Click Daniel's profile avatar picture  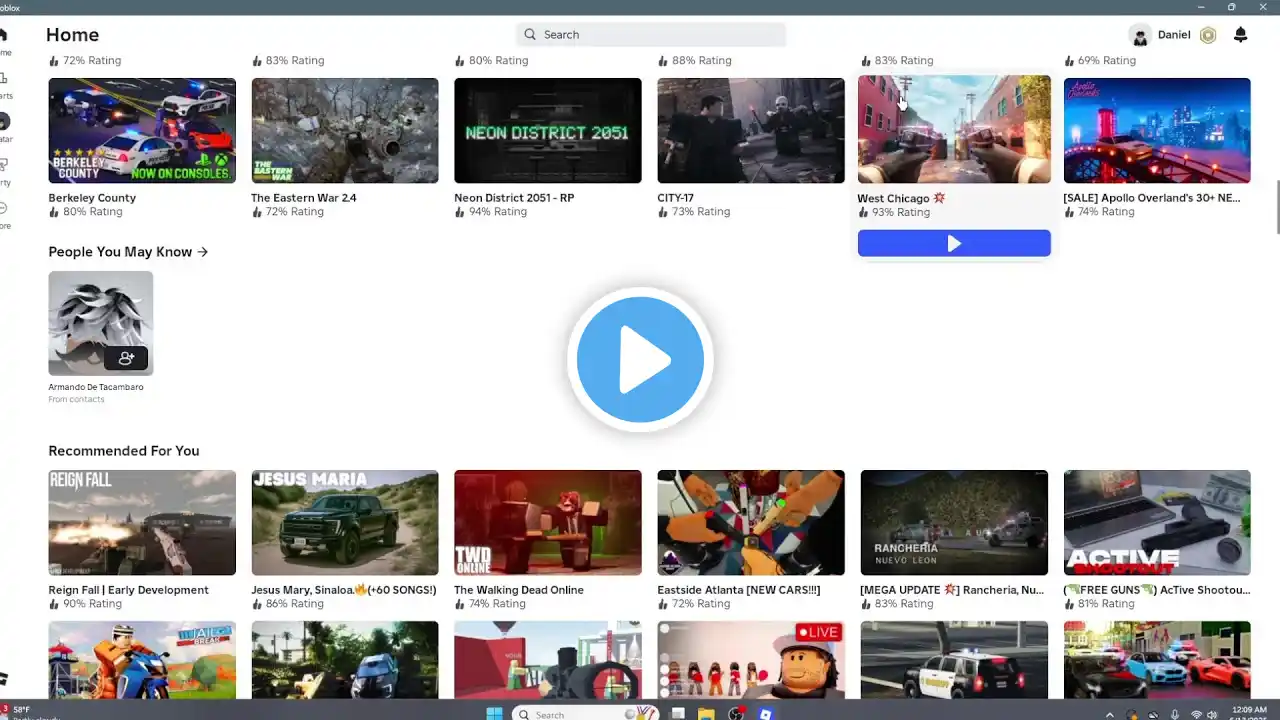[1140, 35]
